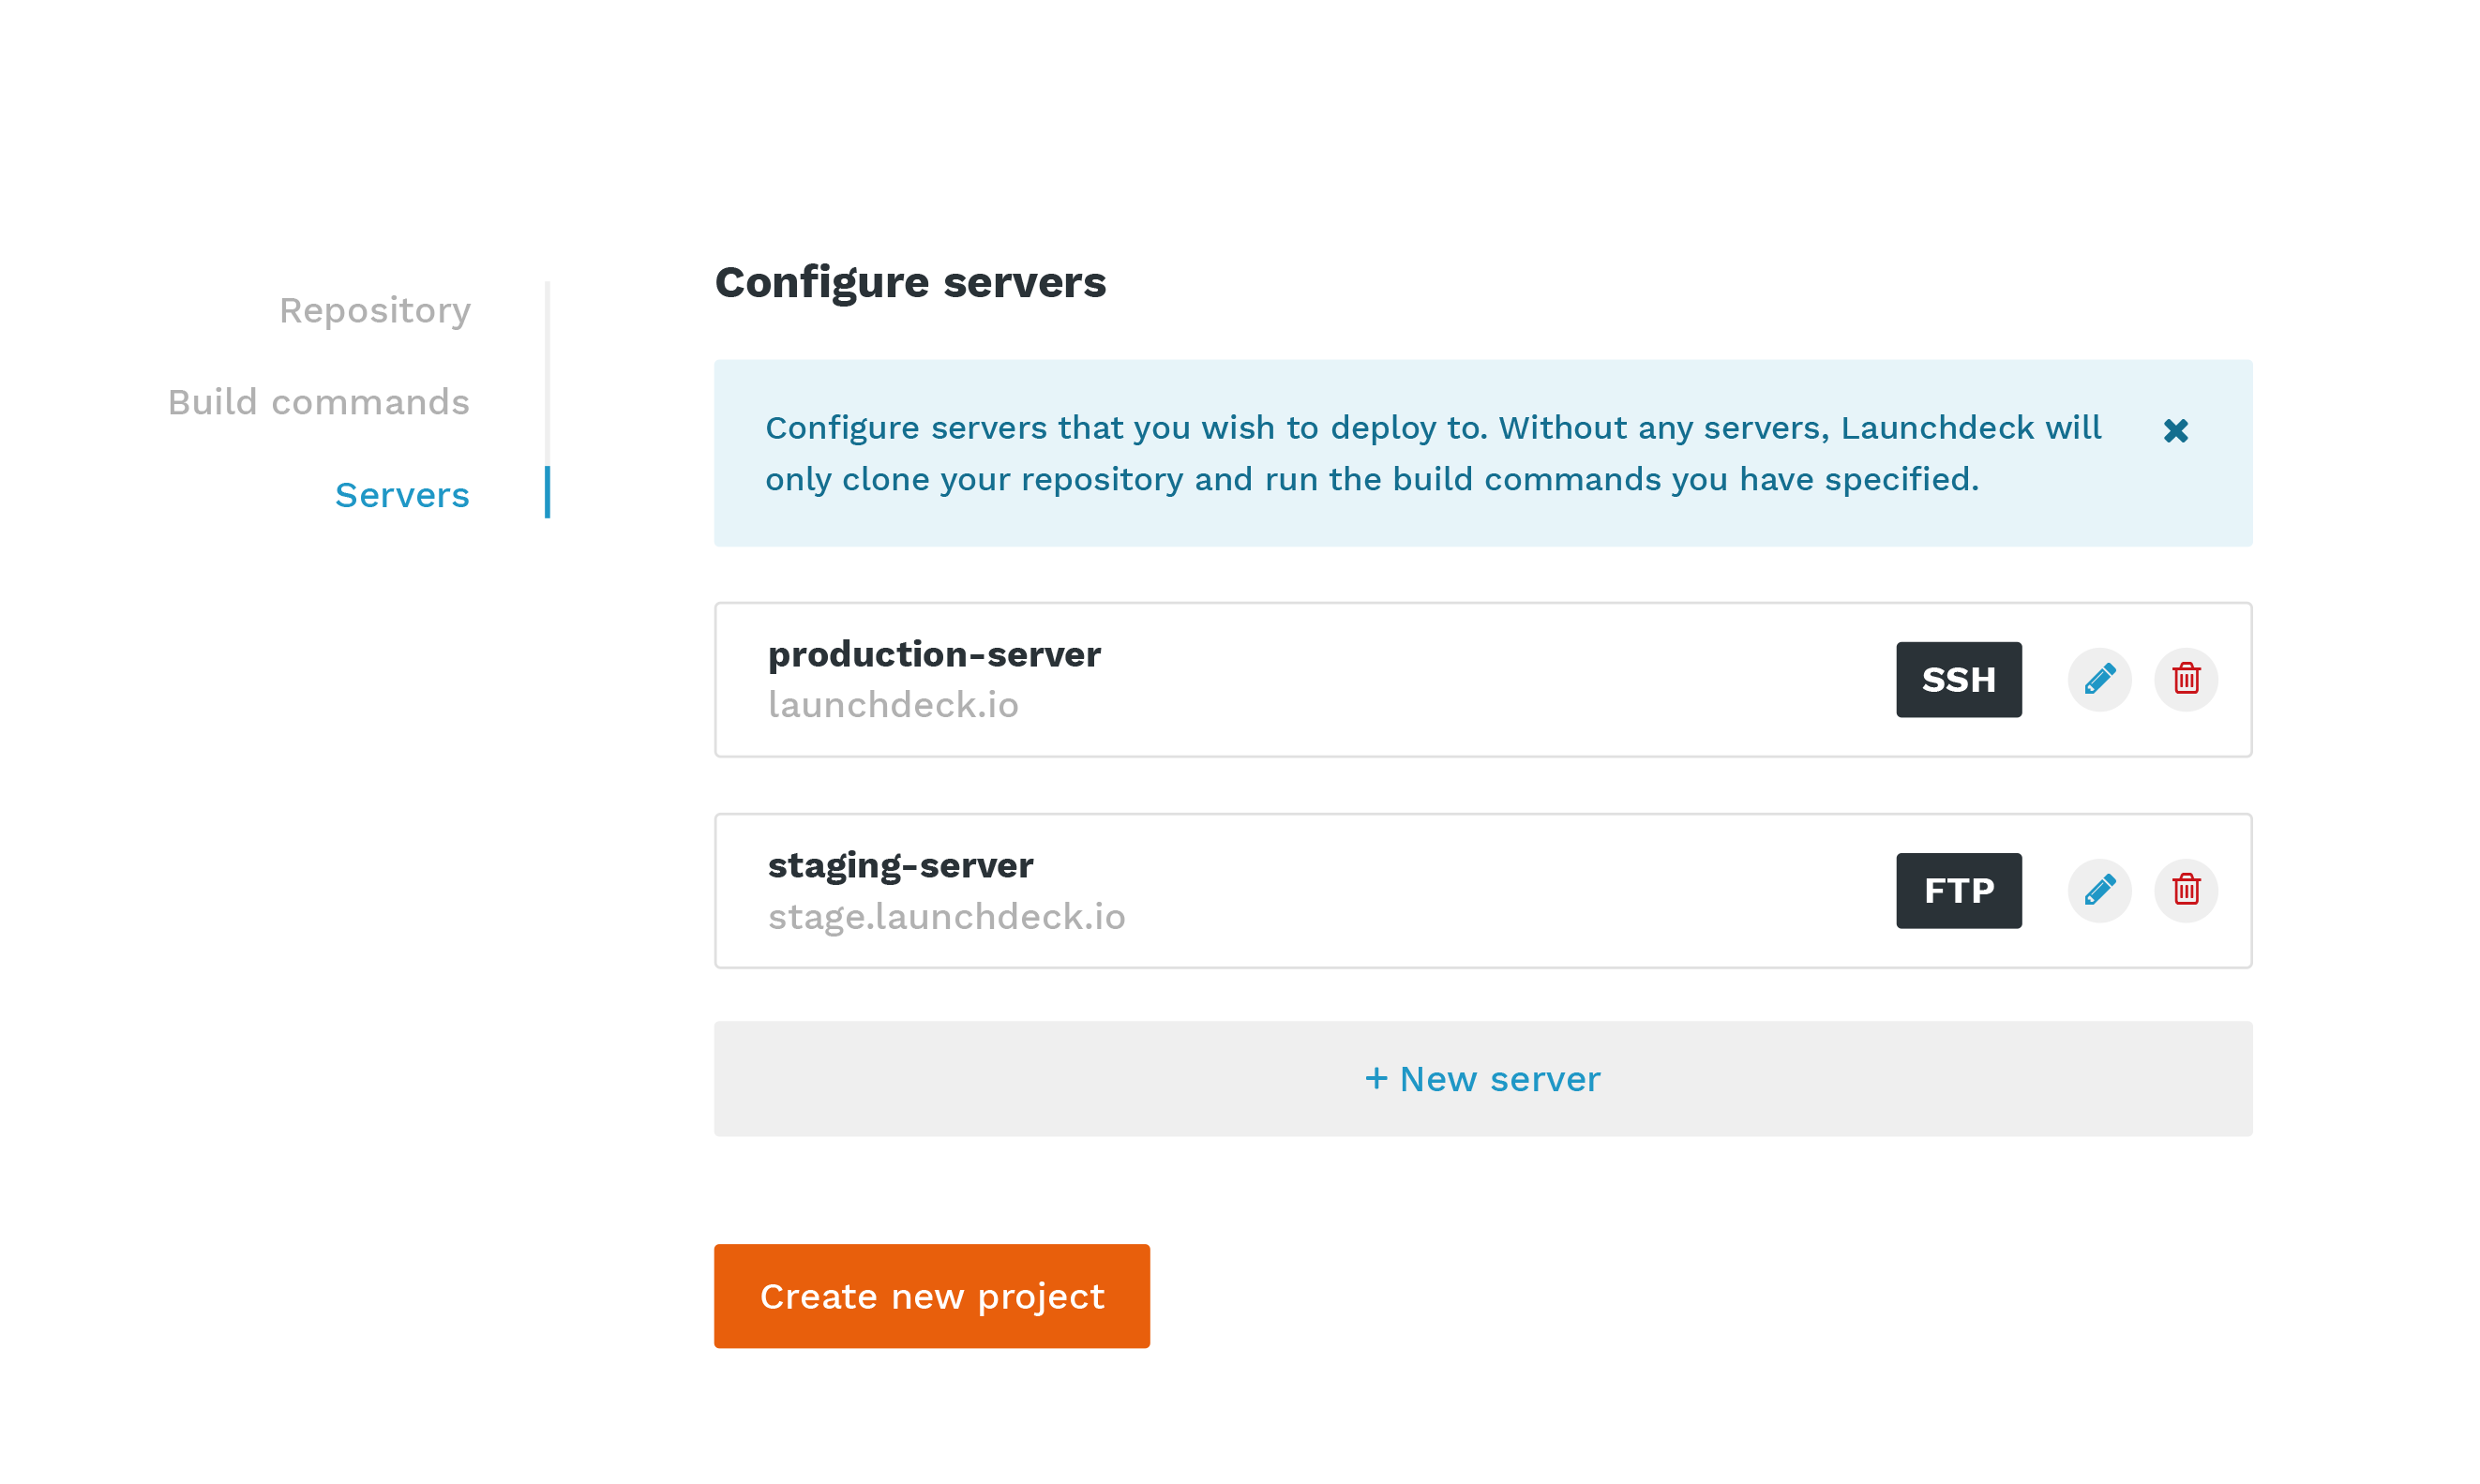Click the launchdeck.io host text
Image resolution: width=2480 pixels, height=1484 pixels.
click(x=892, y=705)
